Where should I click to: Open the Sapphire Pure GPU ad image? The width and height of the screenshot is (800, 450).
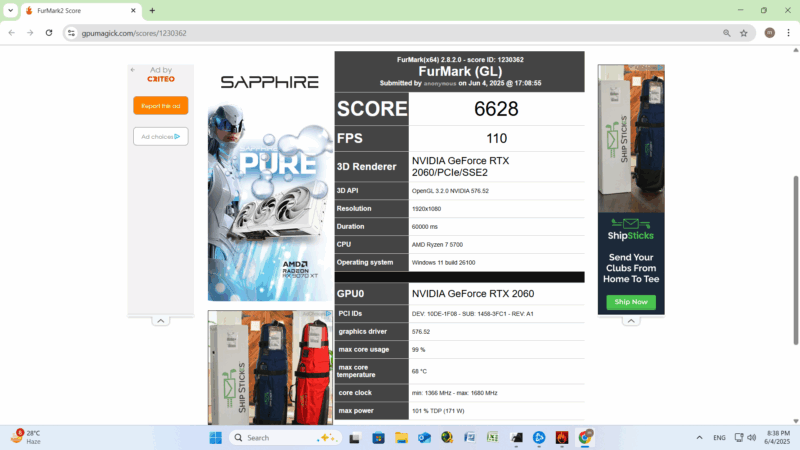tap(270, 202)
